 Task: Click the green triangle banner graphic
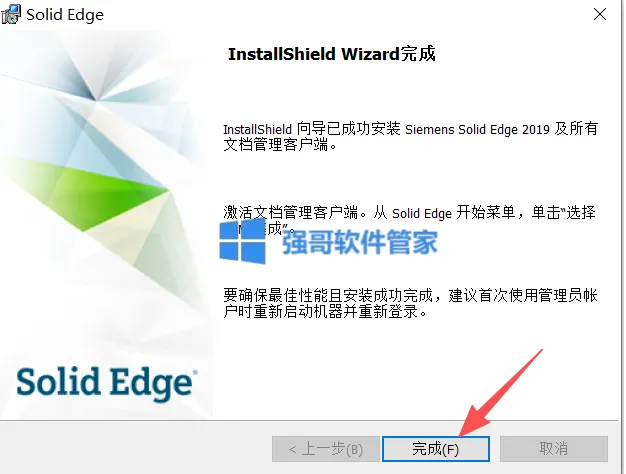(86, 192)
